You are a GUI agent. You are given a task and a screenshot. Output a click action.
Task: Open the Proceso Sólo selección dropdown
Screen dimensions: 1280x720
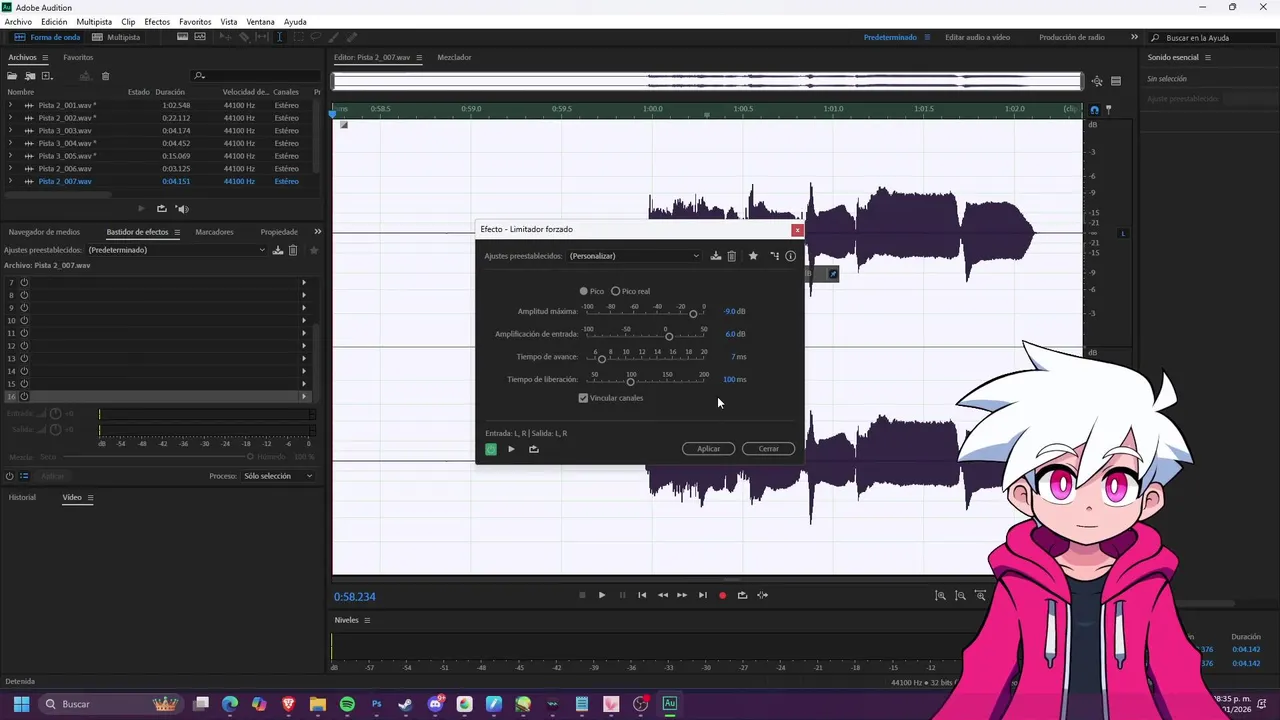[278, 476]
